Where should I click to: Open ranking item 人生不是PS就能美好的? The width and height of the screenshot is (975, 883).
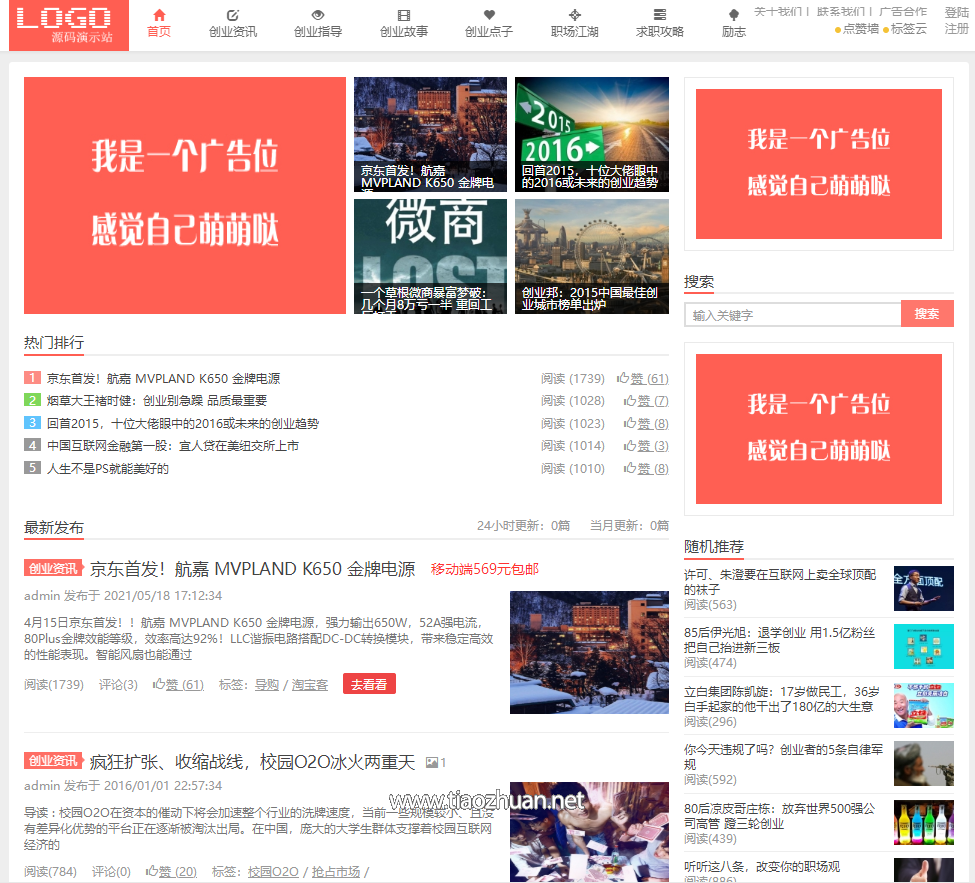tap(108, 468)
